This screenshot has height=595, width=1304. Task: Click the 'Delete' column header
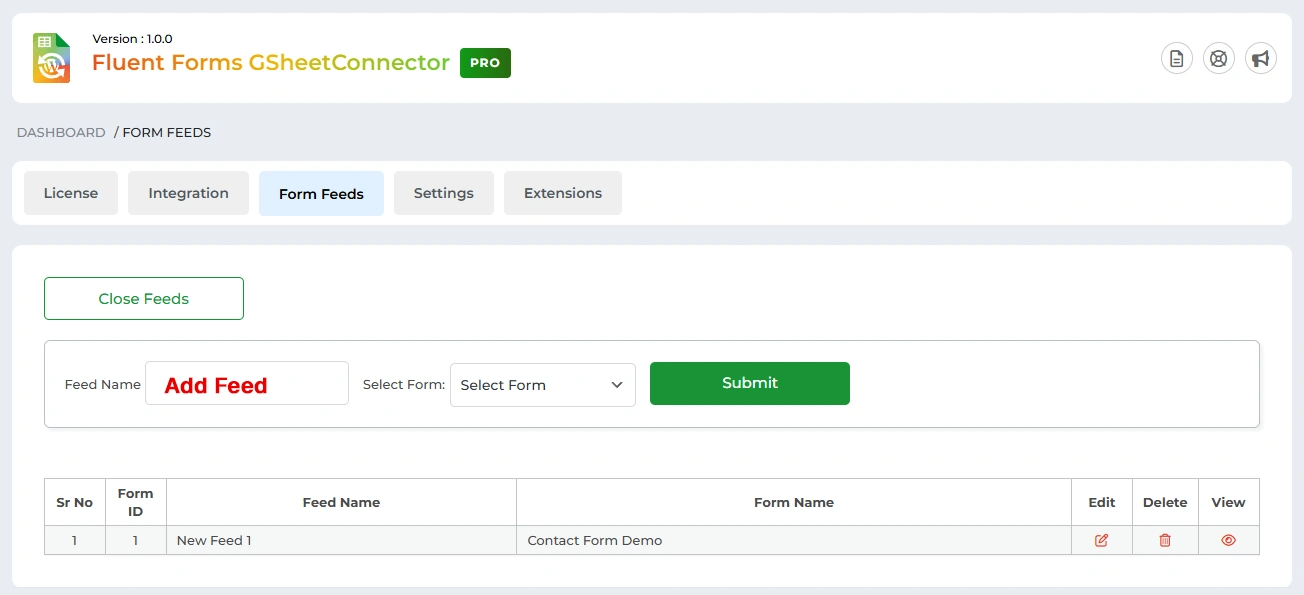tap(1165, 502)
